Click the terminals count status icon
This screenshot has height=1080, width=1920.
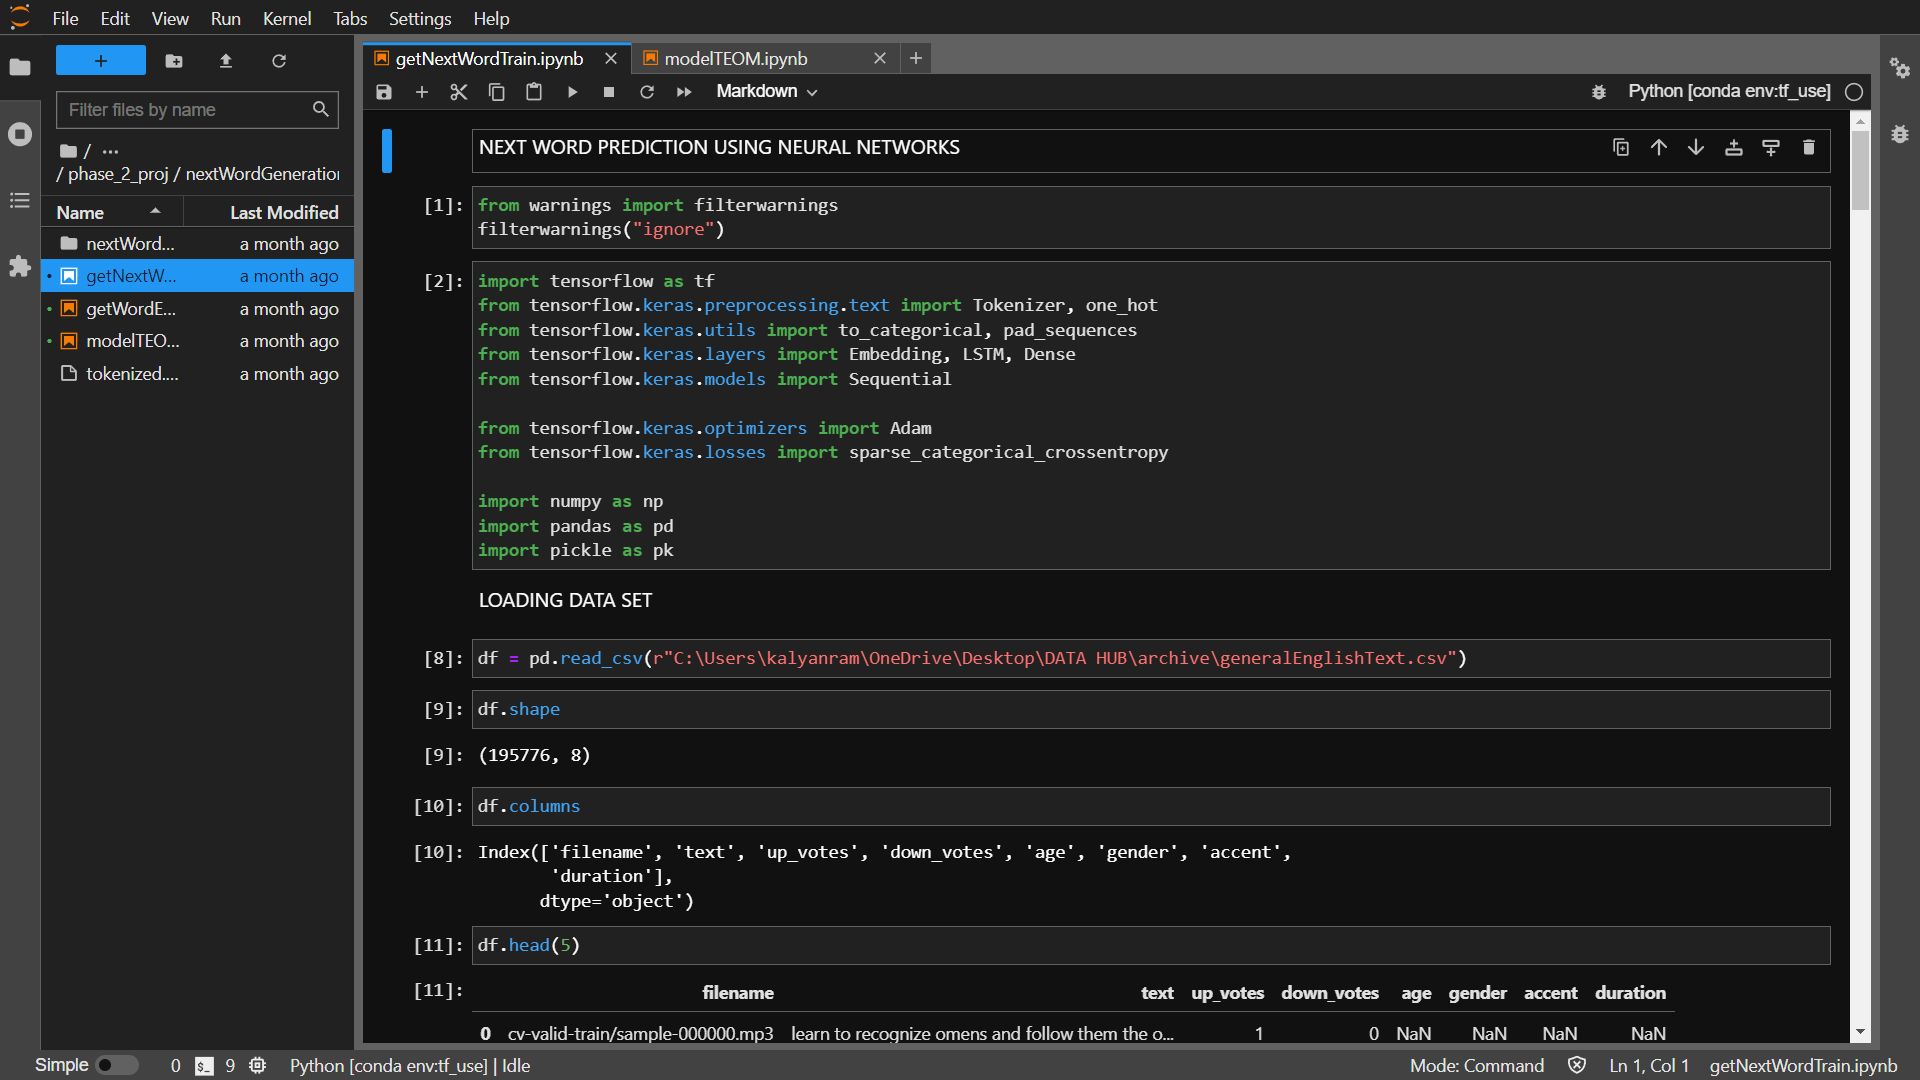click(x=204, y=1066)
